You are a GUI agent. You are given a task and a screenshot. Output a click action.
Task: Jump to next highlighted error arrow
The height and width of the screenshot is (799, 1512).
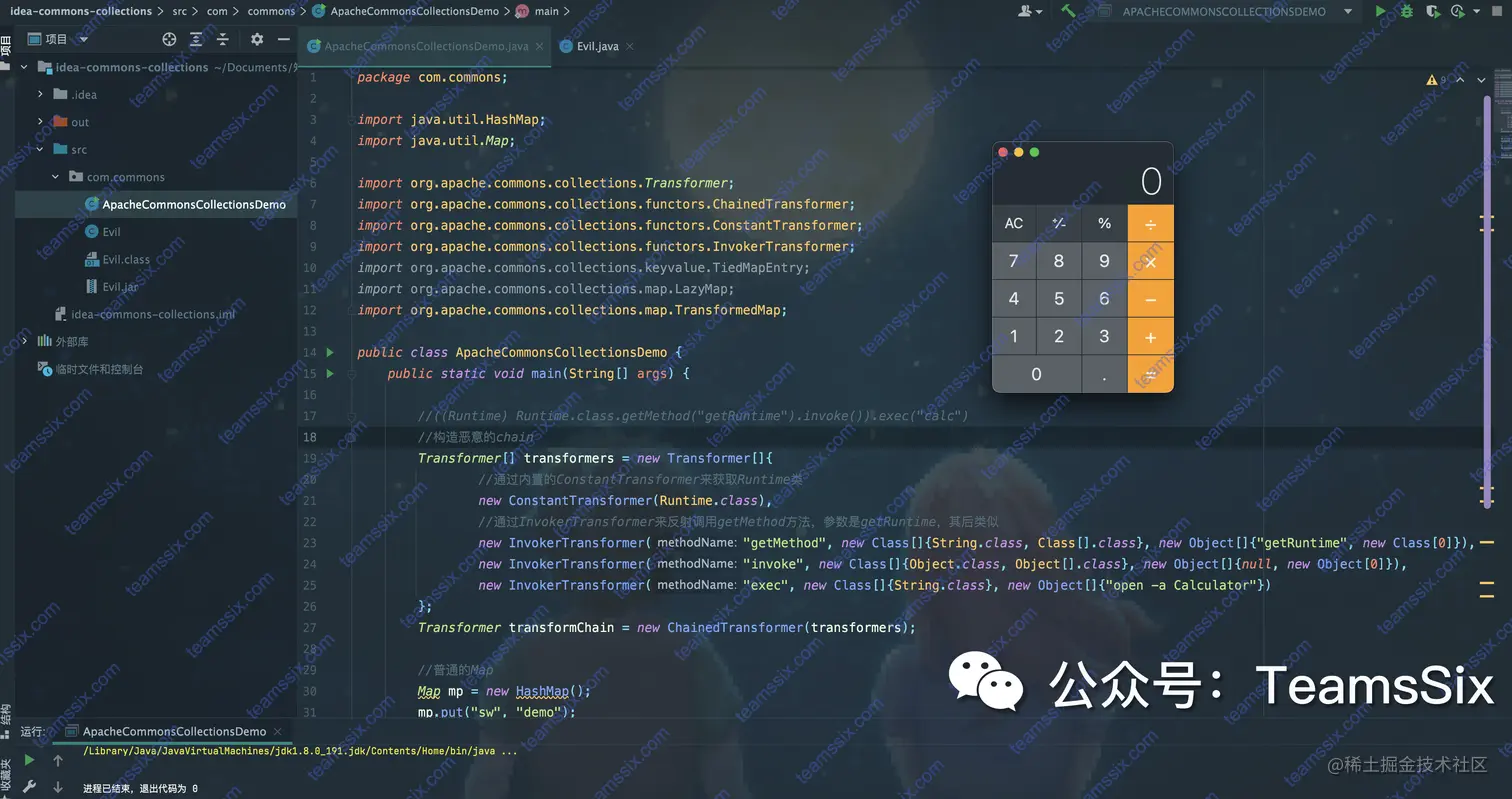[x=1480, y=79]
